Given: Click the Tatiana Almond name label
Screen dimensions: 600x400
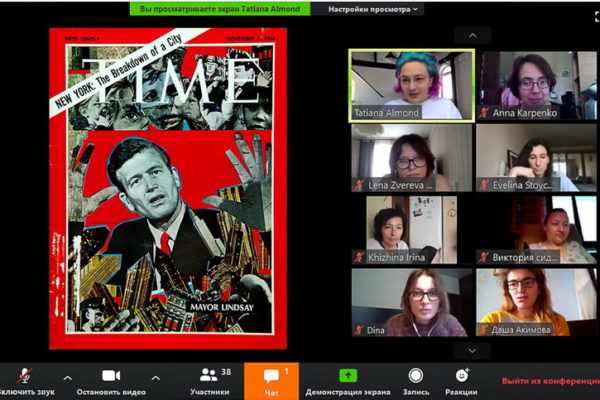Looking at the screenshot, I should tap(386, 113).
